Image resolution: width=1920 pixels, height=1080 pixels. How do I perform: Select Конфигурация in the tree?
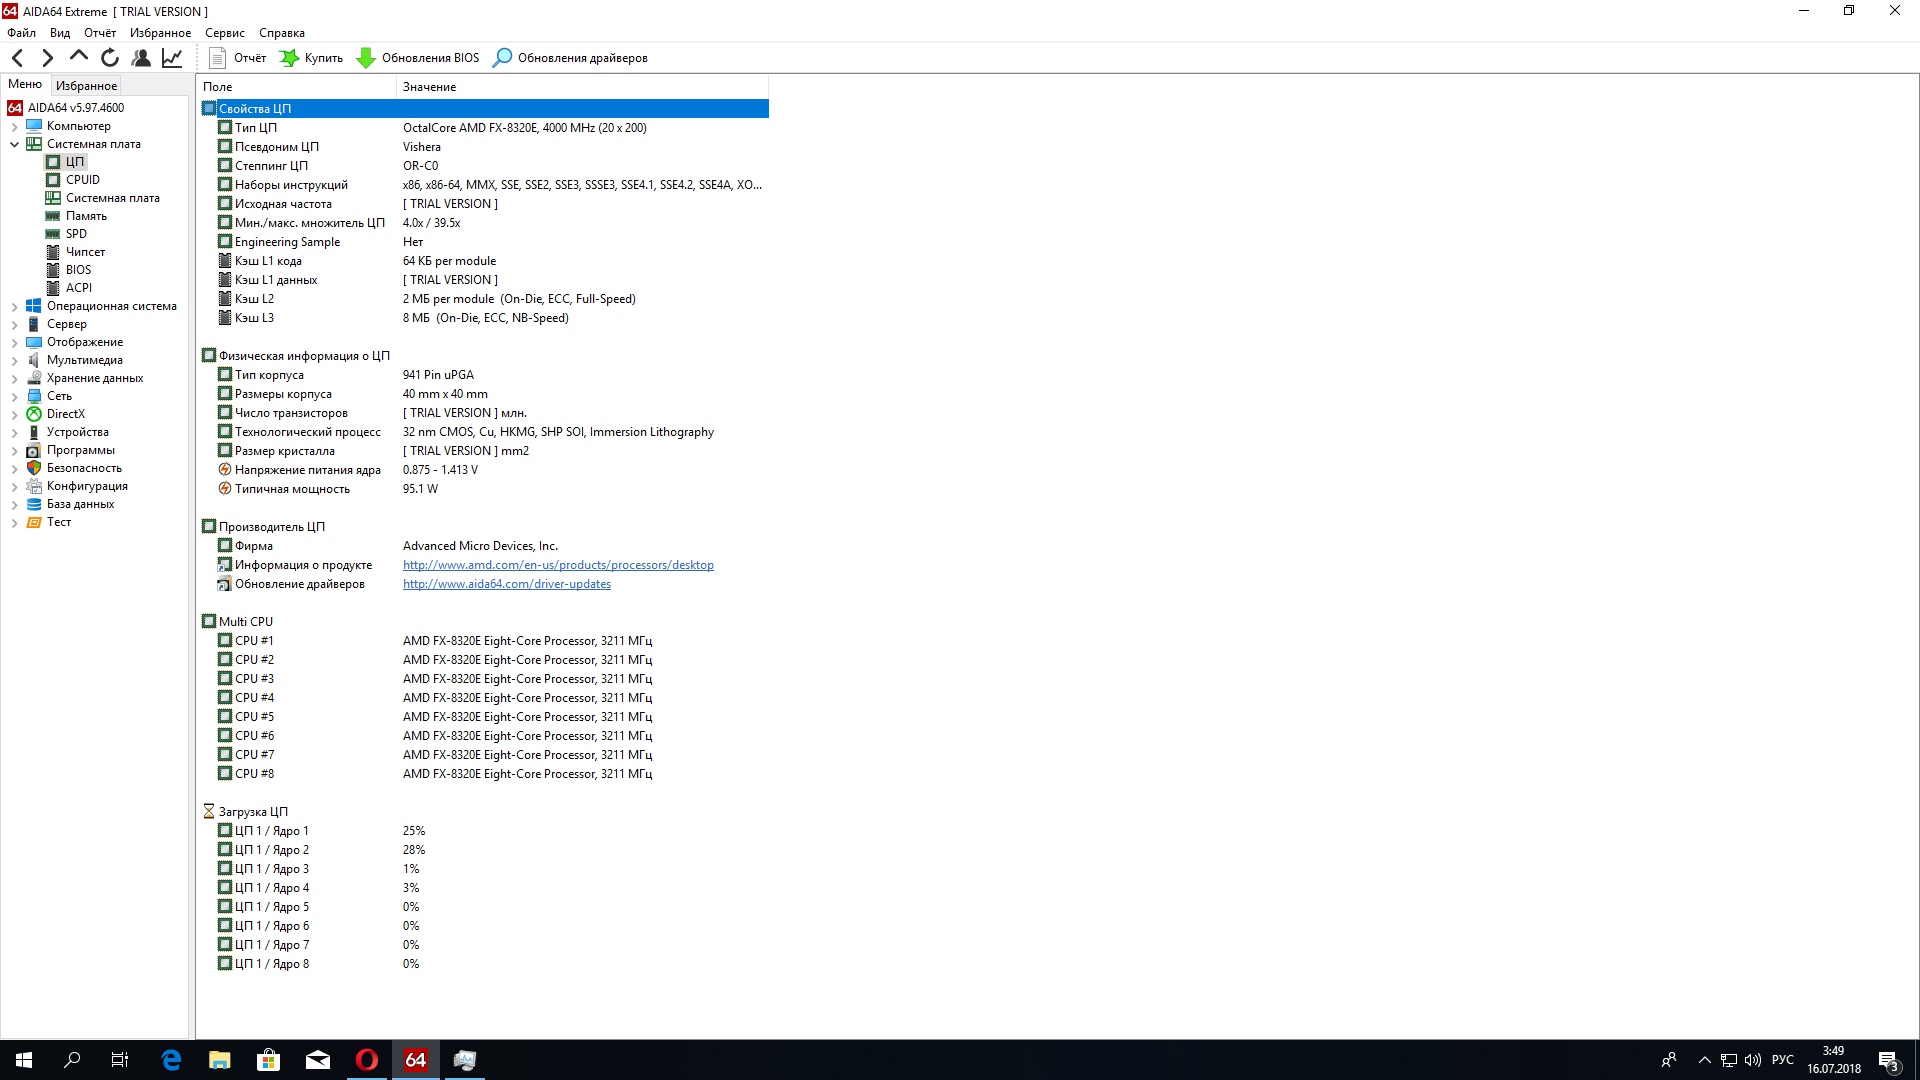(87, 486)
